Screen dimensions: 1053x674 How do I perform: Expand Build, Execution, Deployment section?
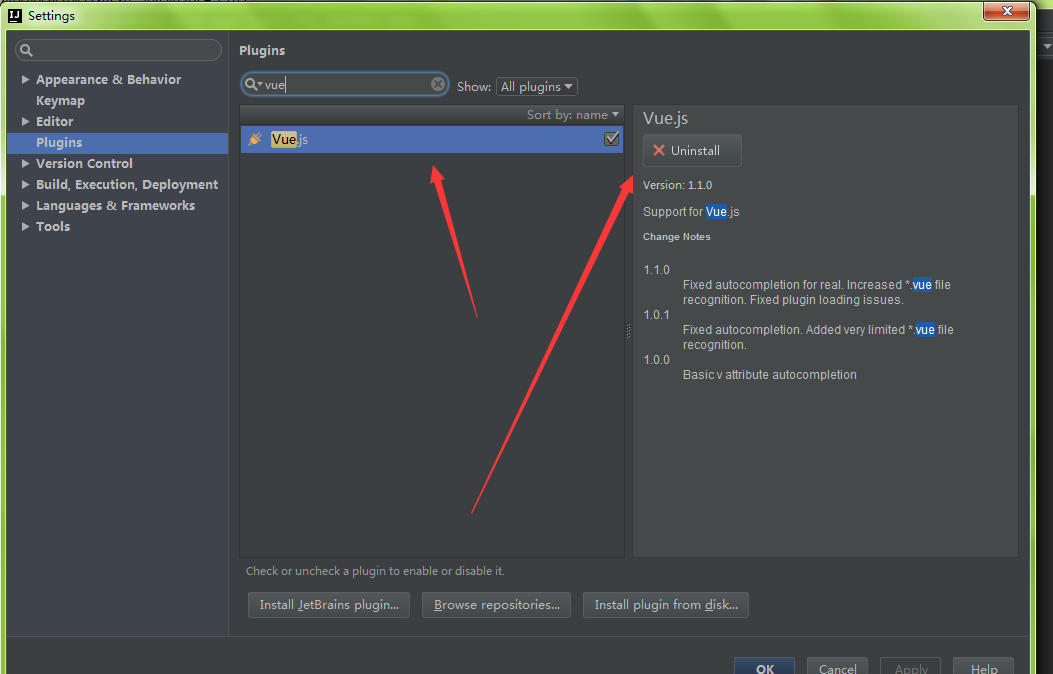click(x=25, y=184)
